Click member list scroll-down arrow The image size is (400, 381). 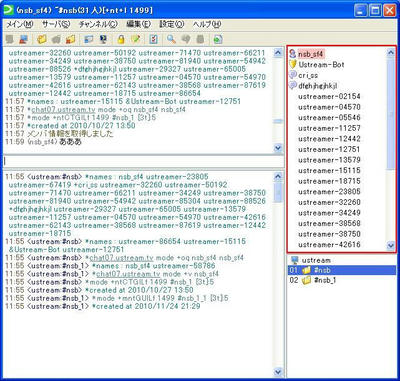(391, 246)
